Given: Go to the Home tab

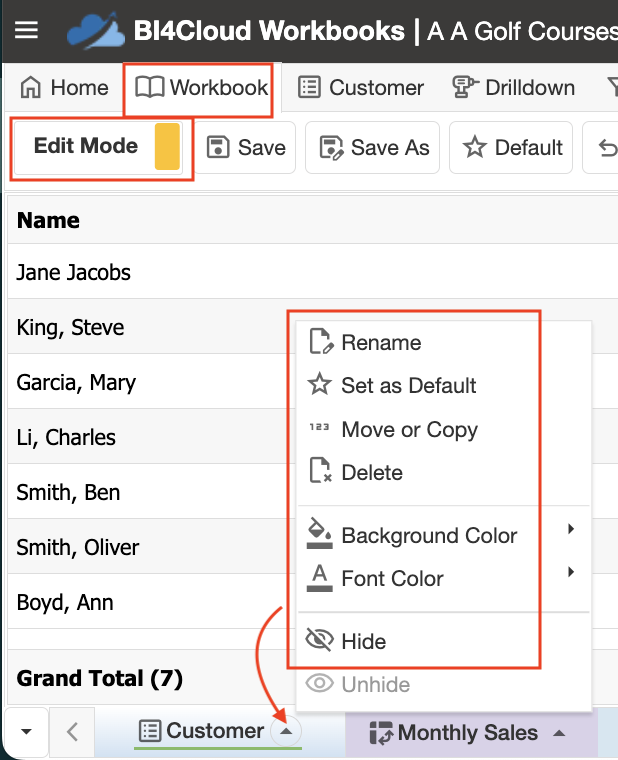Looking at the screenshot, I should click(x=64, y=88).
